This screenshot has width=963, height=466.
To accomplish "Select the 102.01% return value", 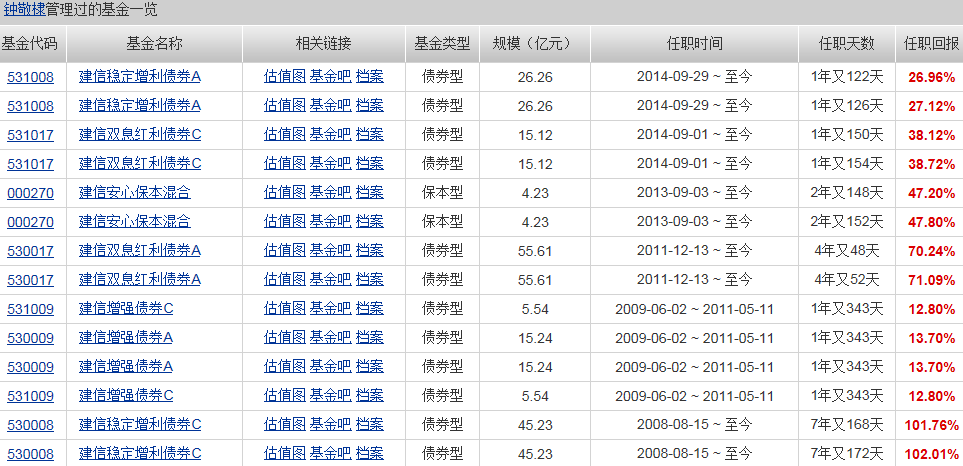I will click(932, 454).
